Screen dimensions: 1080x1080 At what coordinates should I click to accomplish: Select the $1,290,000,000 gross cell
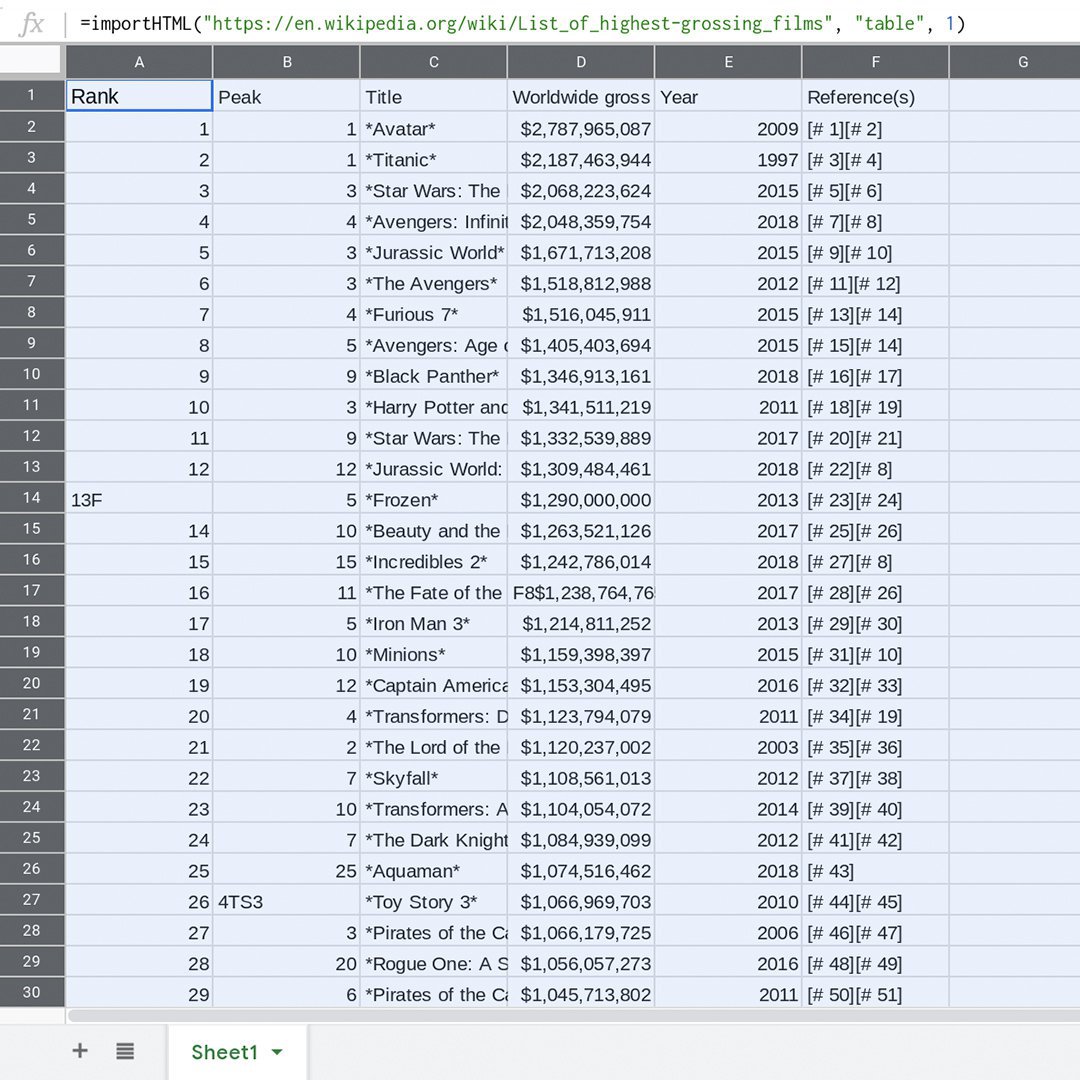(581, 499)
